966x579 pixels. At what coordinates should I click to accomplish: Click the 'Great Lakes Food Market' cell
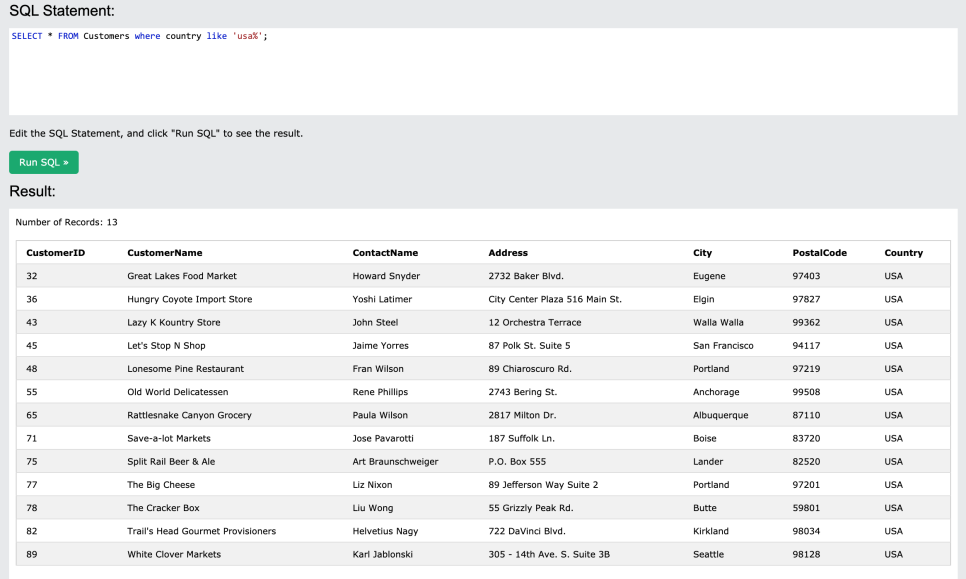coord(182,276)
